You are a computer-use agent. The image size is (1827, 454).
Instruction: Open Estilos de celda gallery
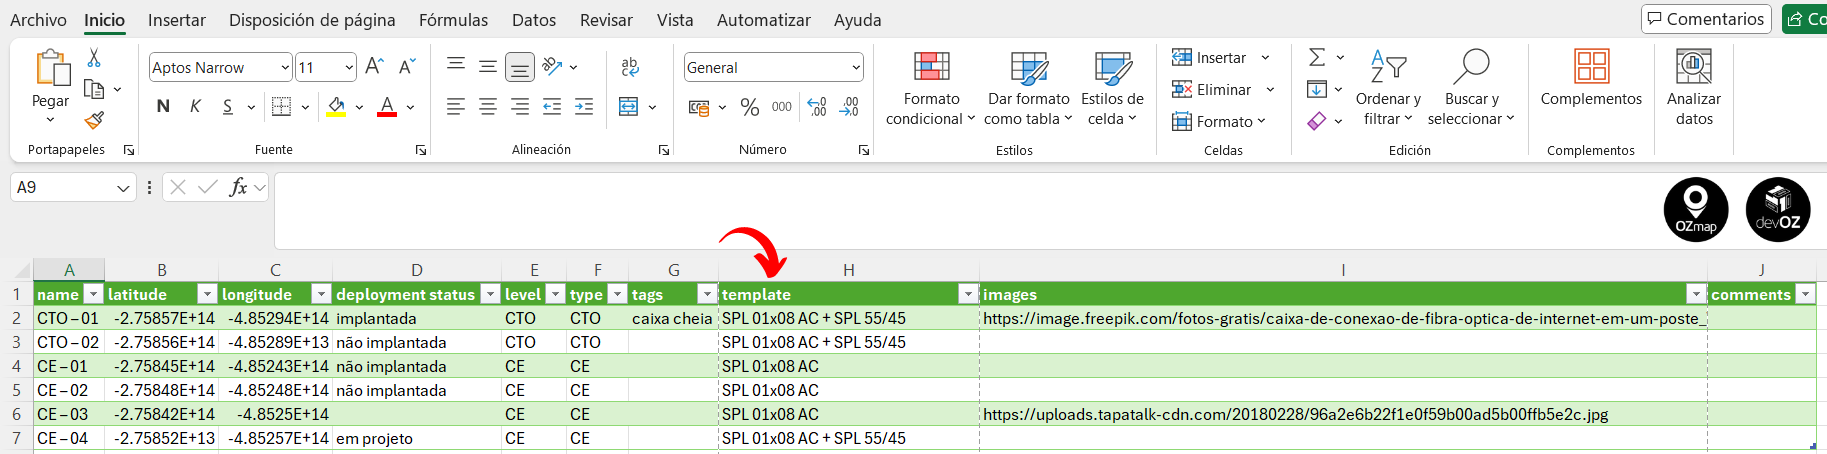(1112, 88)
